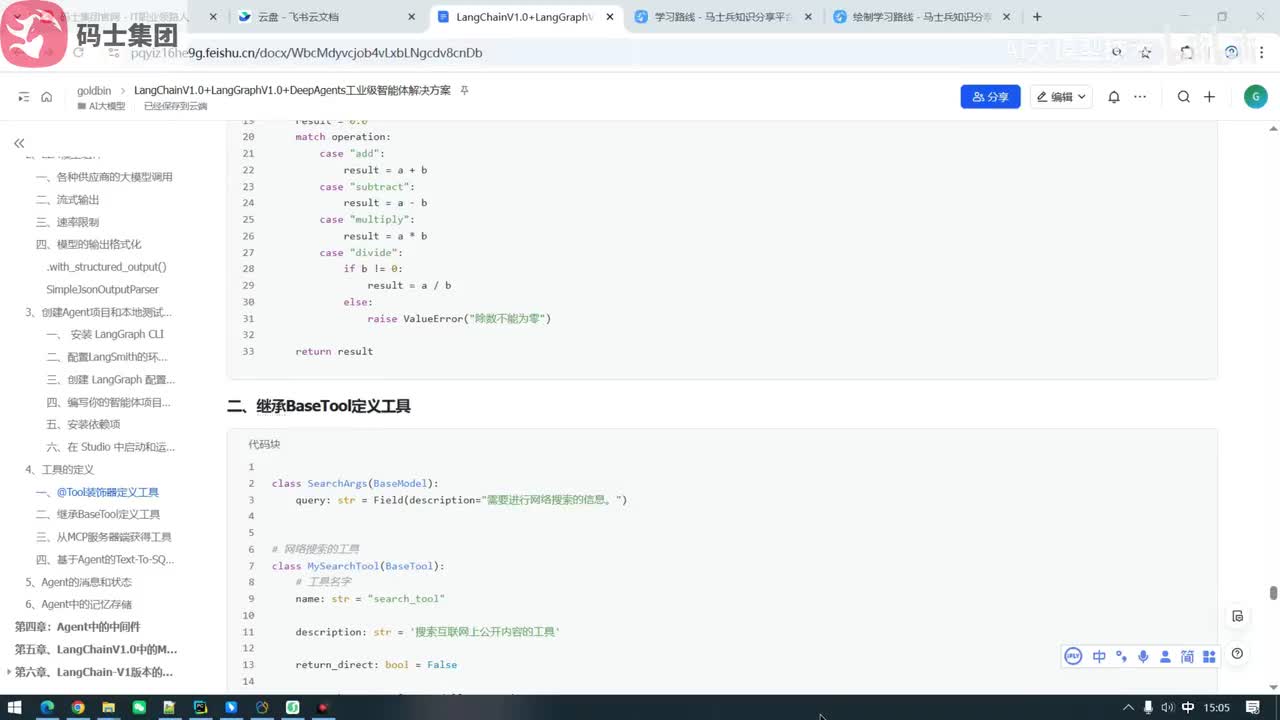Expand 第六章 LangChain-V1 chapter arrow

[8, 672]
